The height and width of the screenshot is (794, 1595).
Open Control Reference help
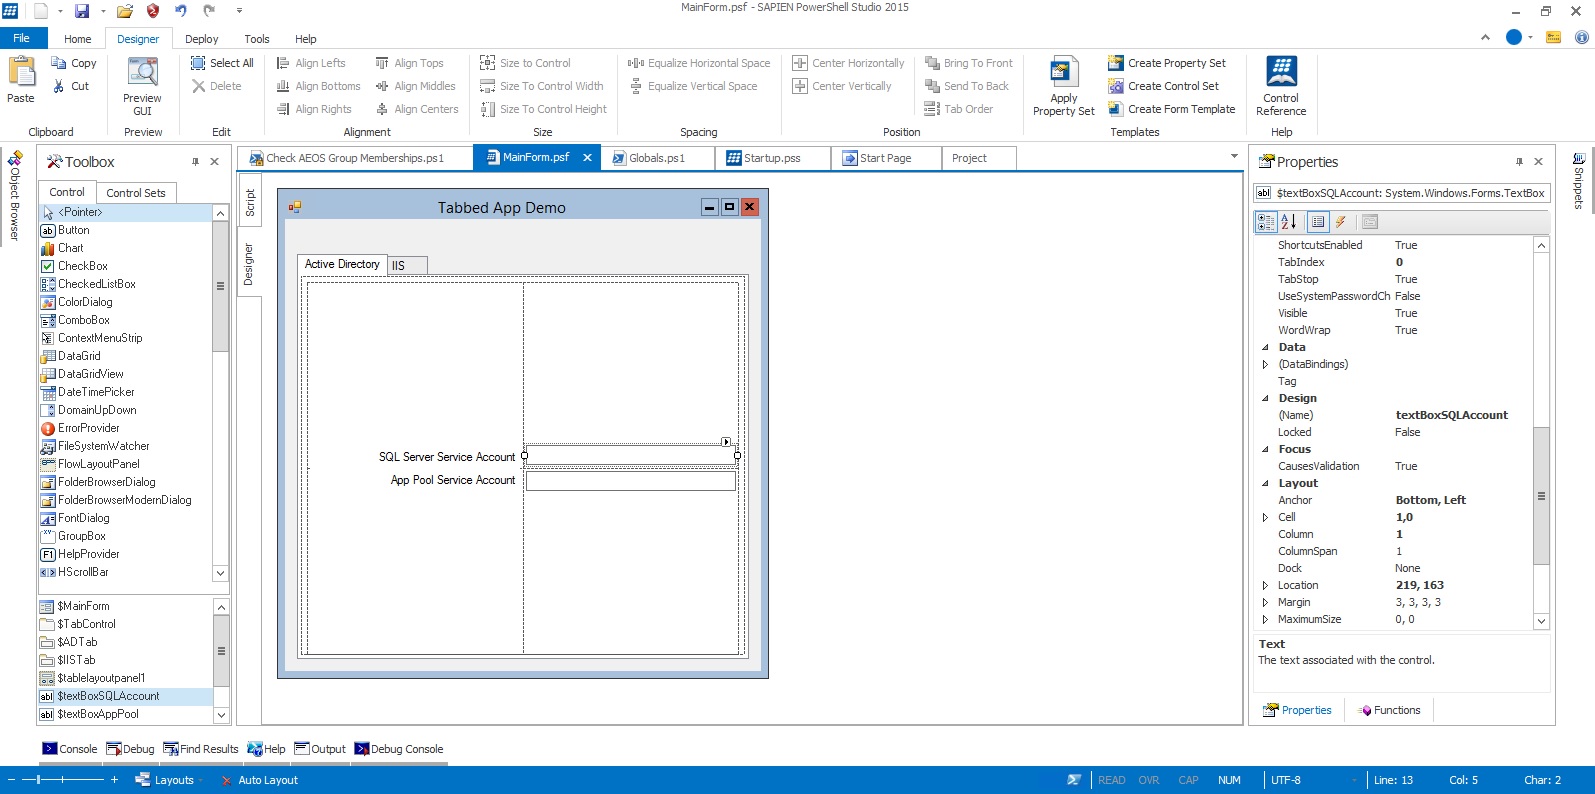(x=1281, y=86)
